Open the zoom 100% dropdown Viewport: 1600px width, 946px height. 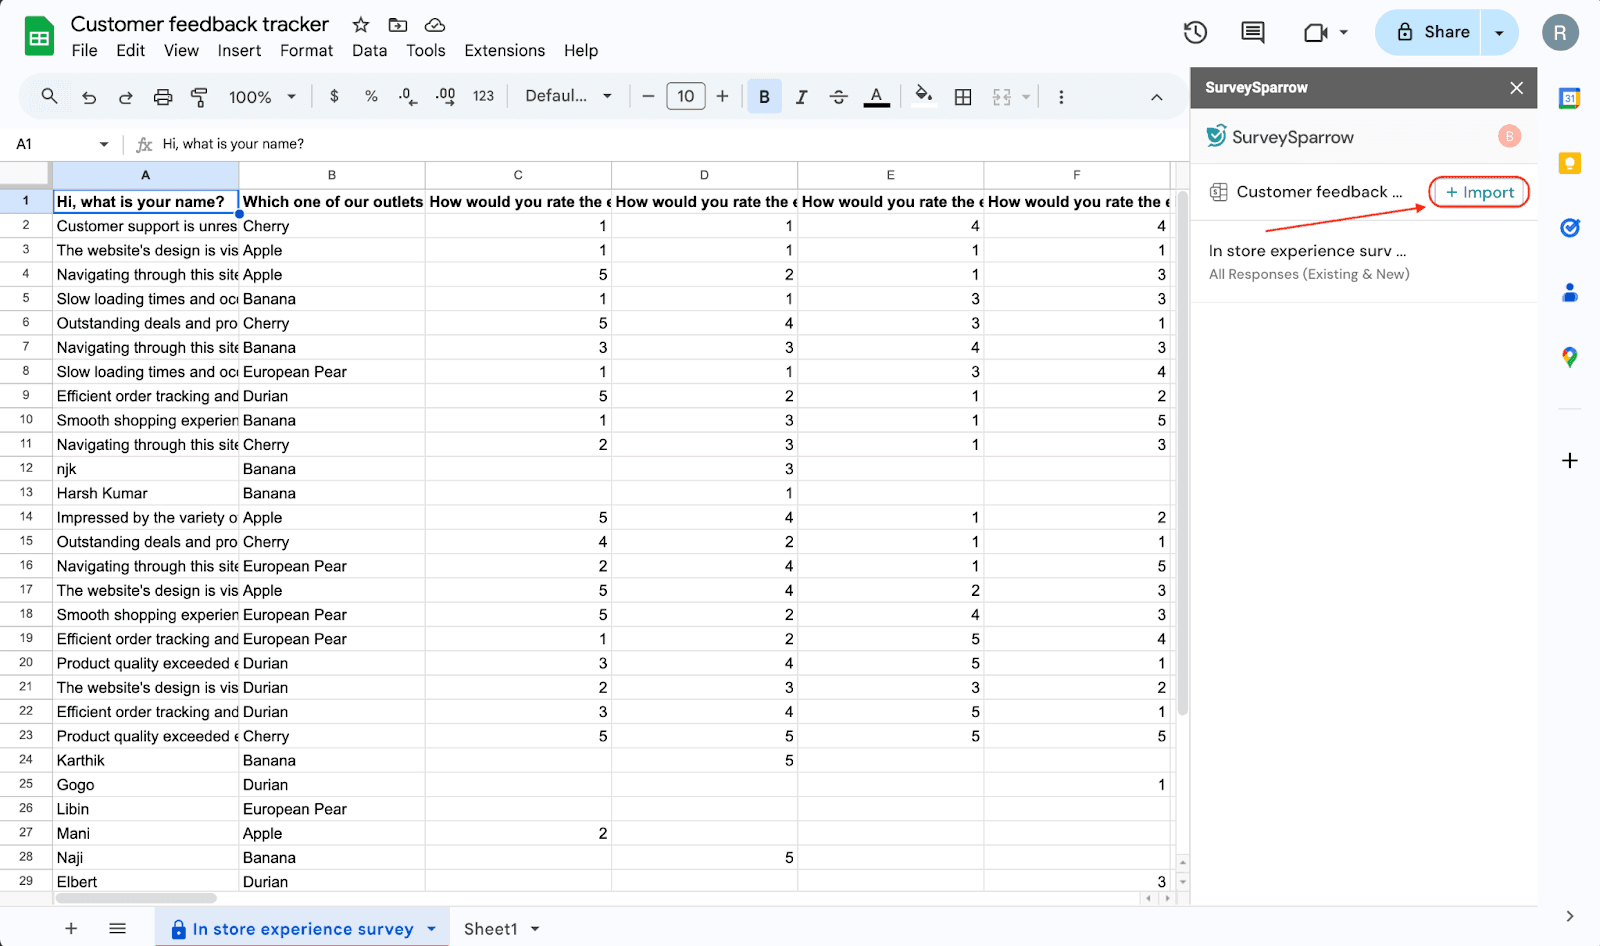[x=262, y=97]
